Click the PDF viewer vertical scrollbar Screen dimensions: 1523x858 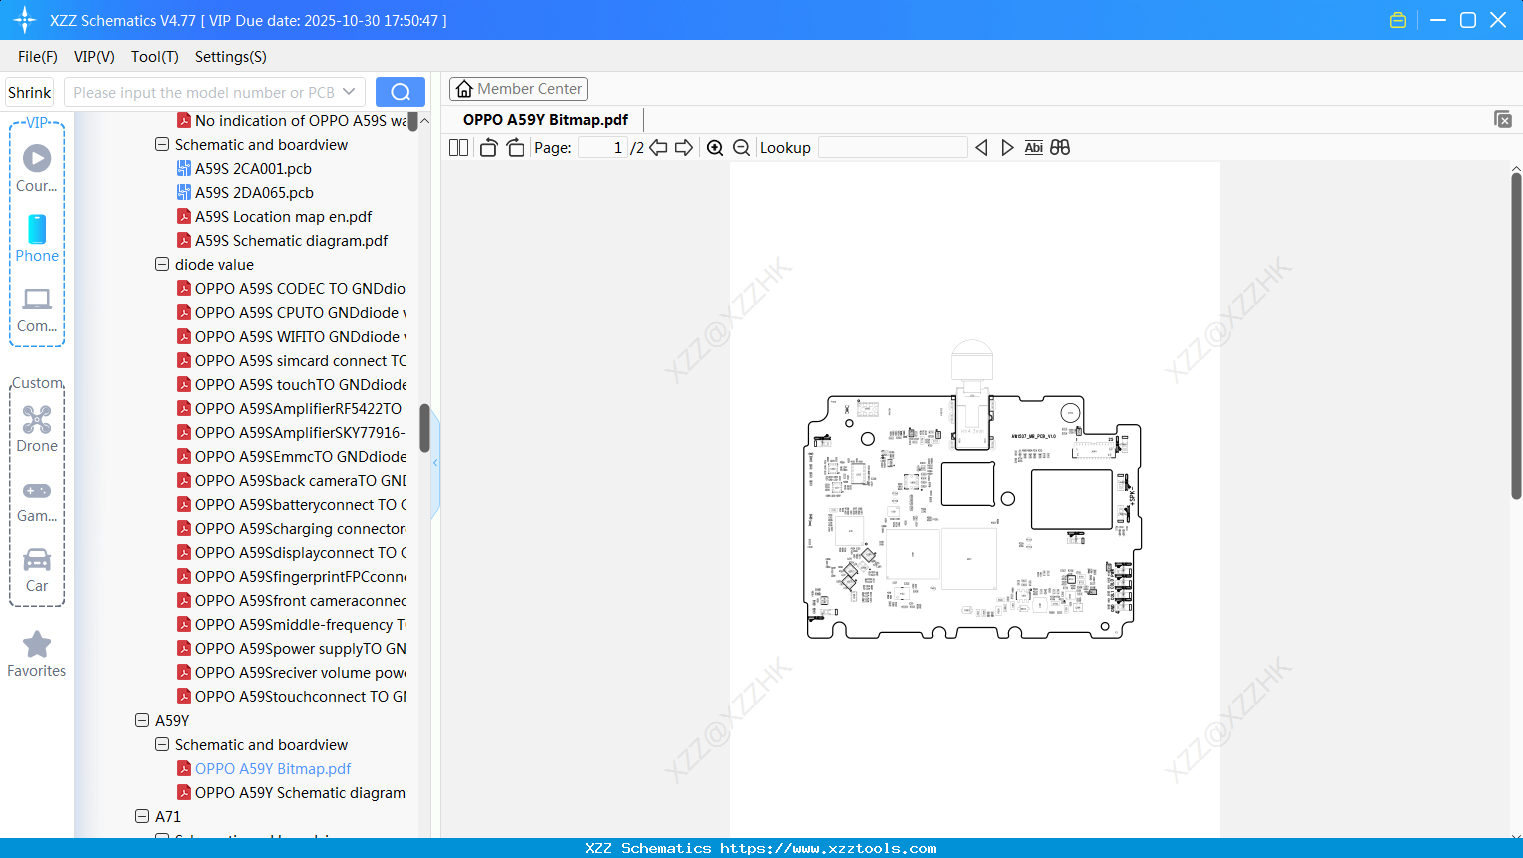1516,336
